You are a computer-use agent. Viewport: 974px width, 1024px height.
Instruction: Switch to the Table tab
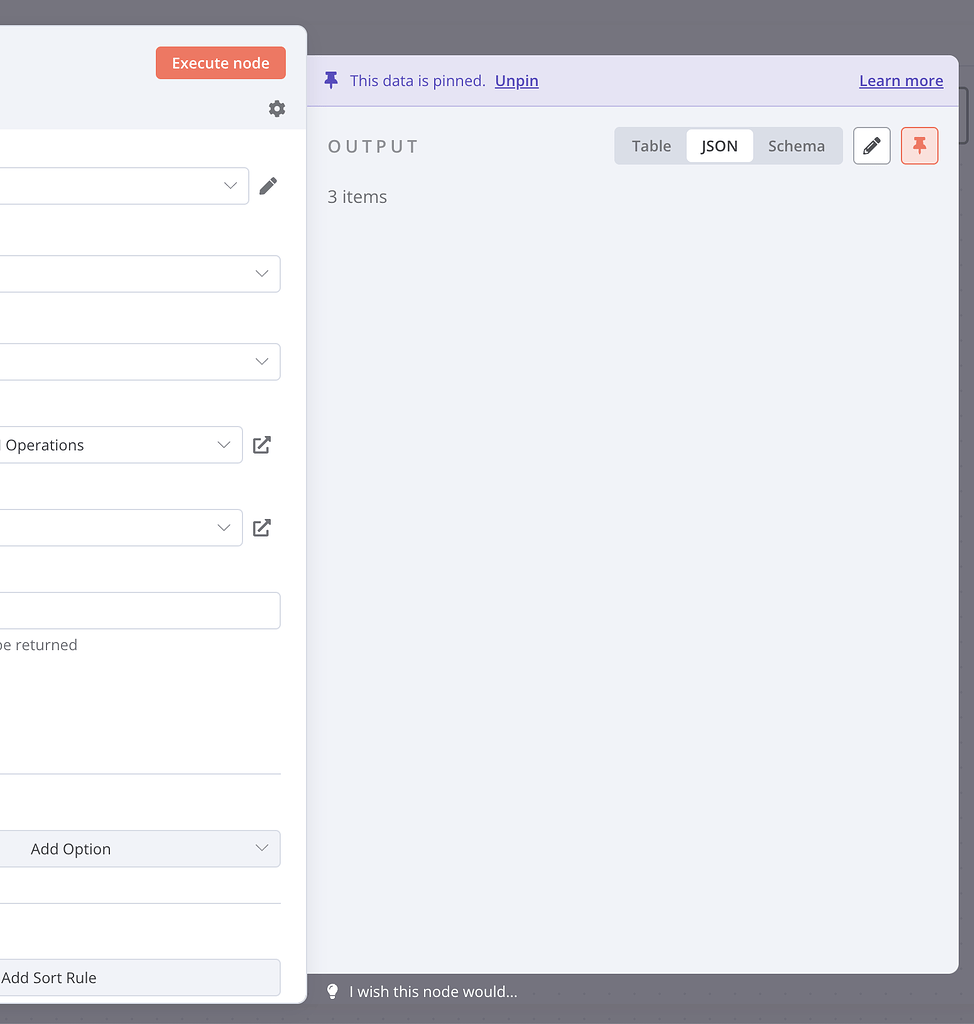tap(651, 145)
